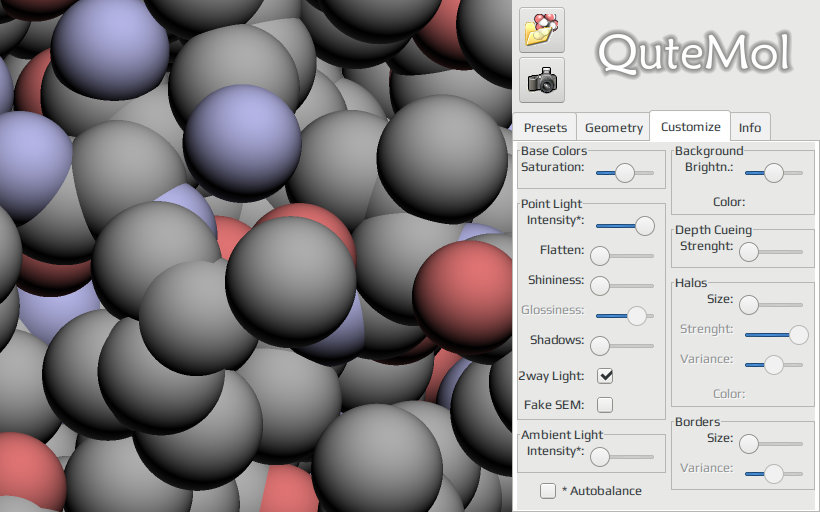
Task: Click the Halos Variance slider handle
Action: point(773,365)
